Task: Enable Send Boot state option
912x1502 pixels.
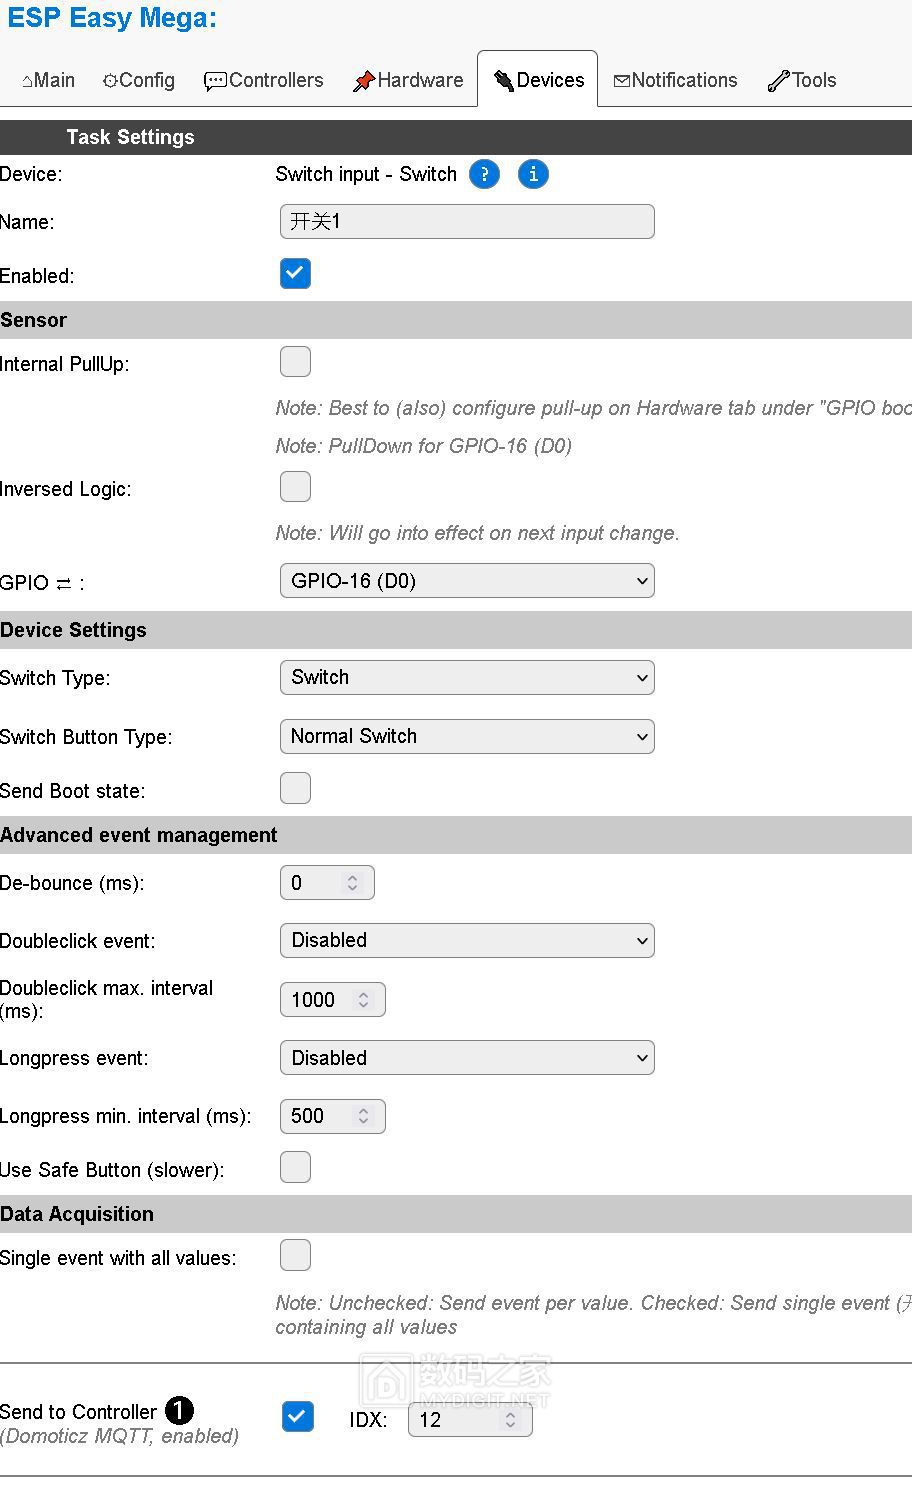Action: coord(295,788)
